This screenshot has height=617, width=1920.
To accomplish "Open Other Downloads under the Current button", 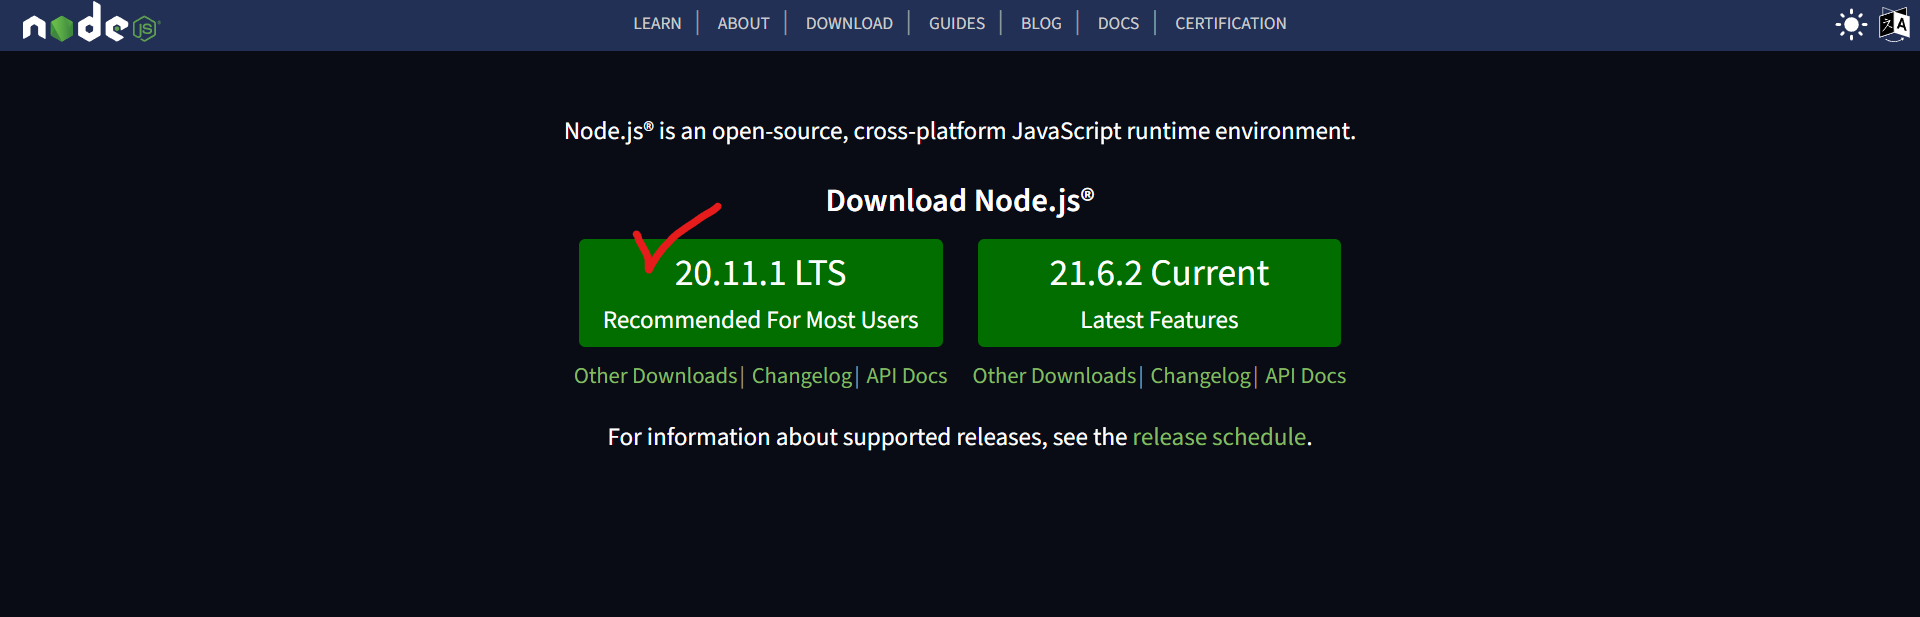I will [1054, 376].
